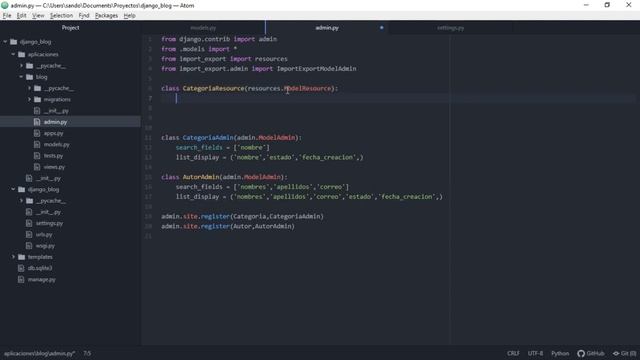The height and width of the screenshot is (360, 640).
Task: Click the templates folder icon
Action: tap(22, 257)
